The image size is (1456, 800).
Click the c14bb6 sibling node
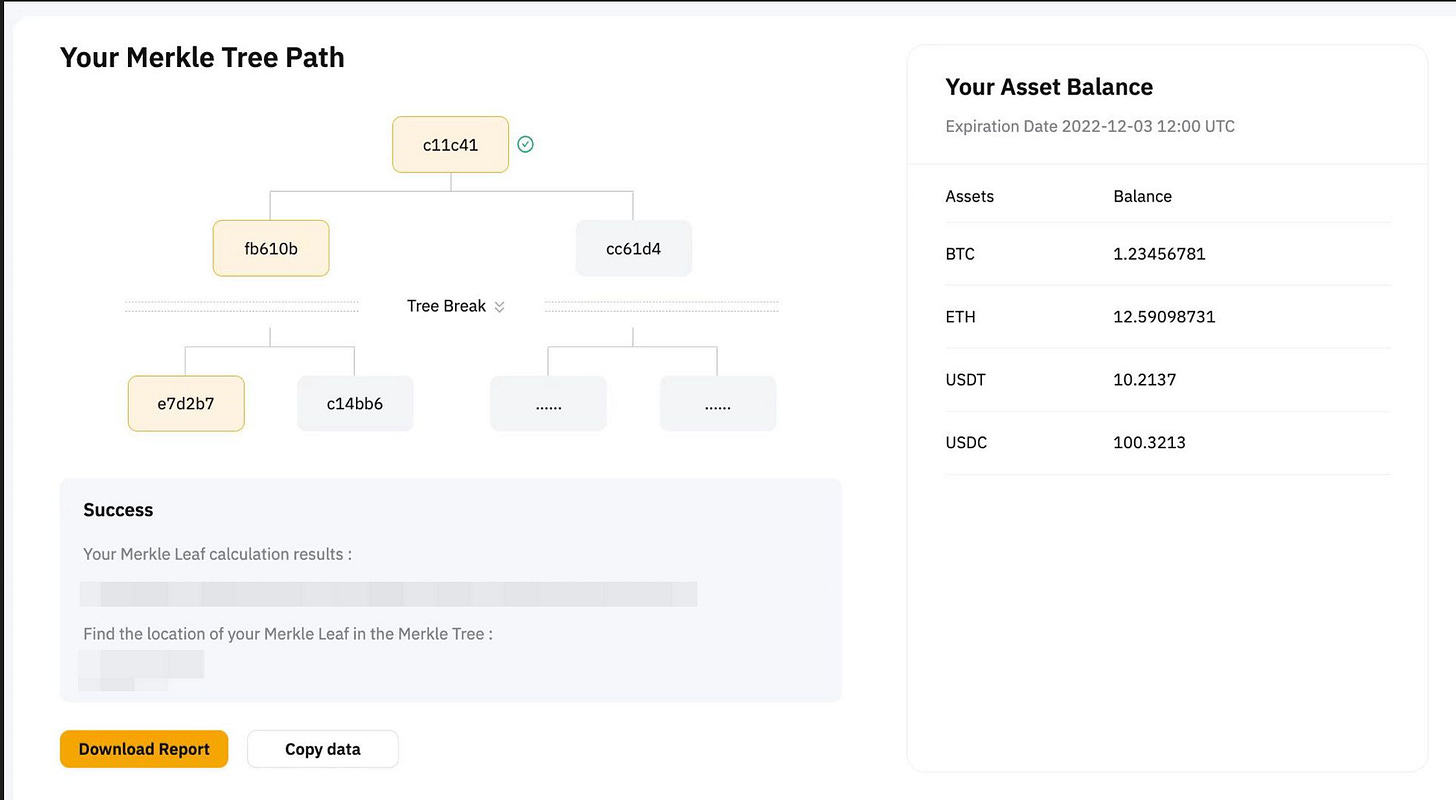click(x=355, y=404)
